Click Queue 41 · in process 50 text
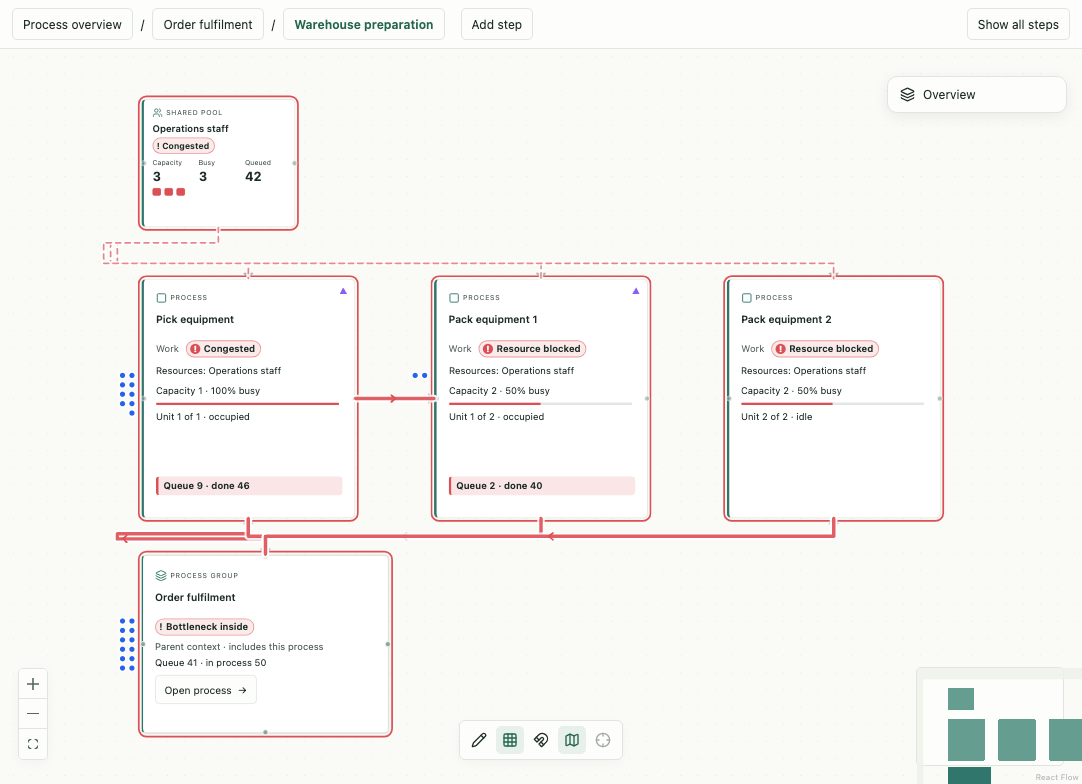 pos(210,663)
